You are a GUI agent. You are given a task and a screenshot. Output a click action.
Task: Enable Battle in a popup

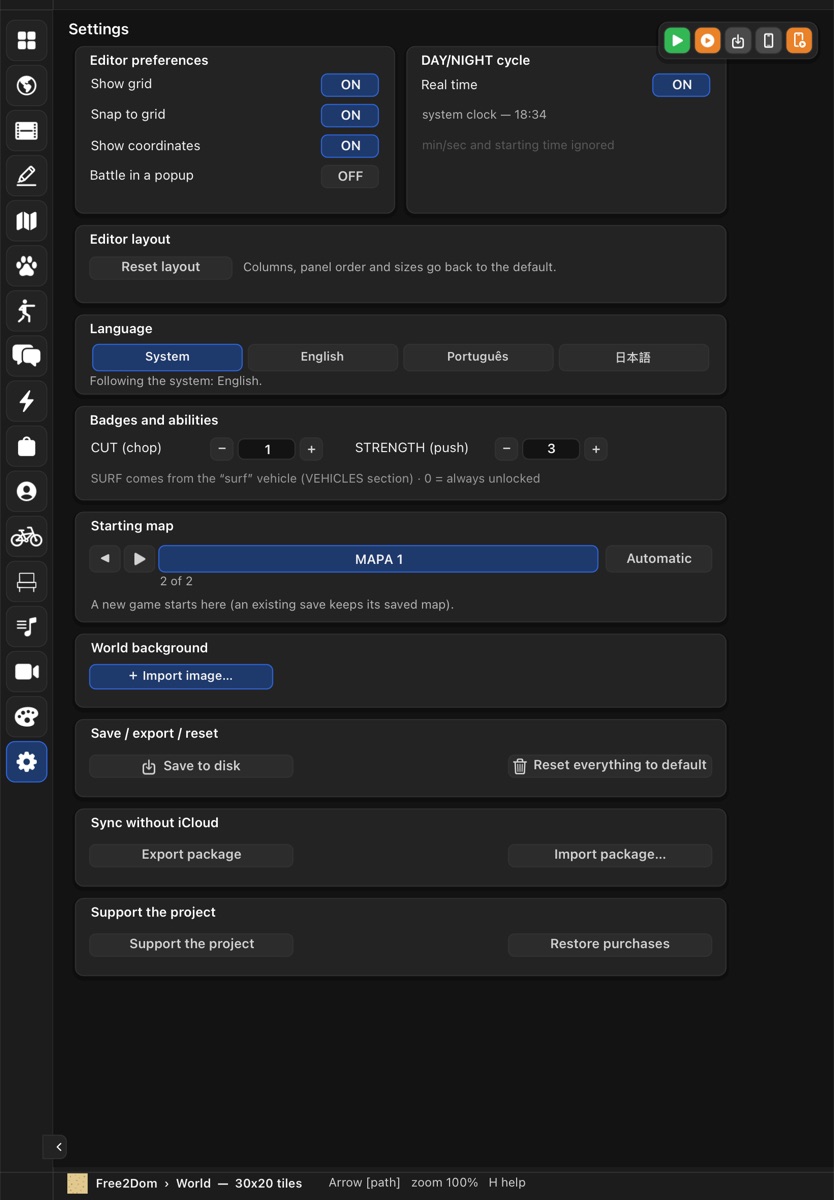[350, 176]
